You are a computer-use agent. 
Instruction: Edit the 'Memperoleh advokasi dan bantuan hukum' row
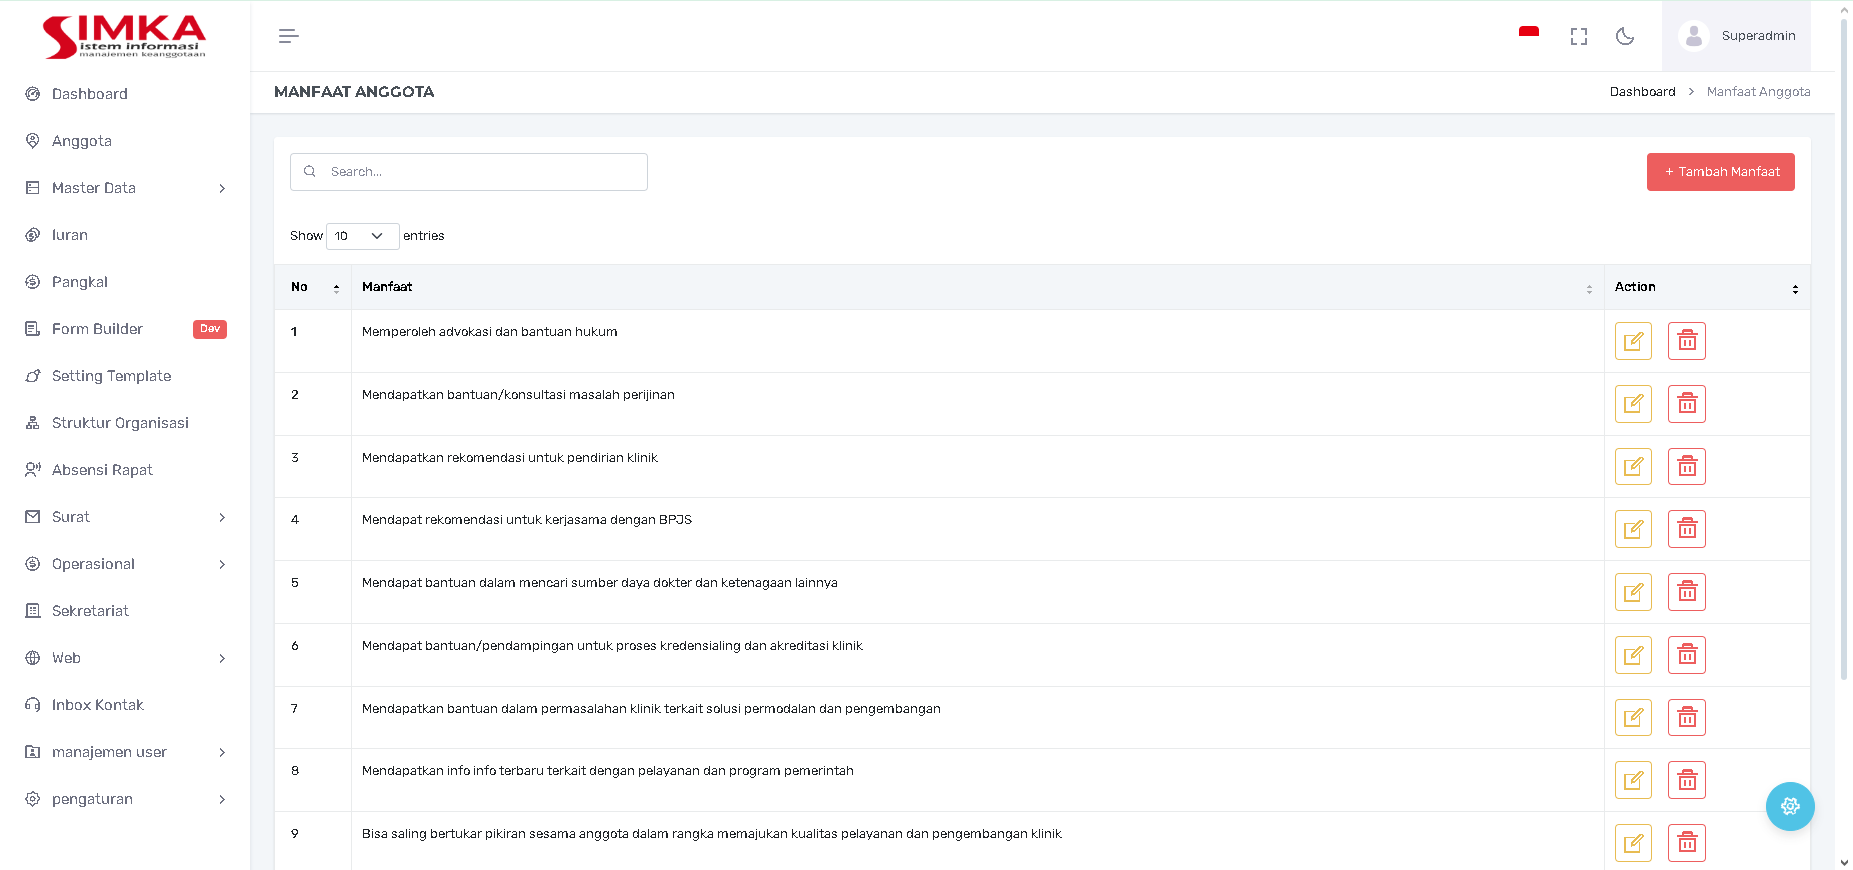(1633, 341)
